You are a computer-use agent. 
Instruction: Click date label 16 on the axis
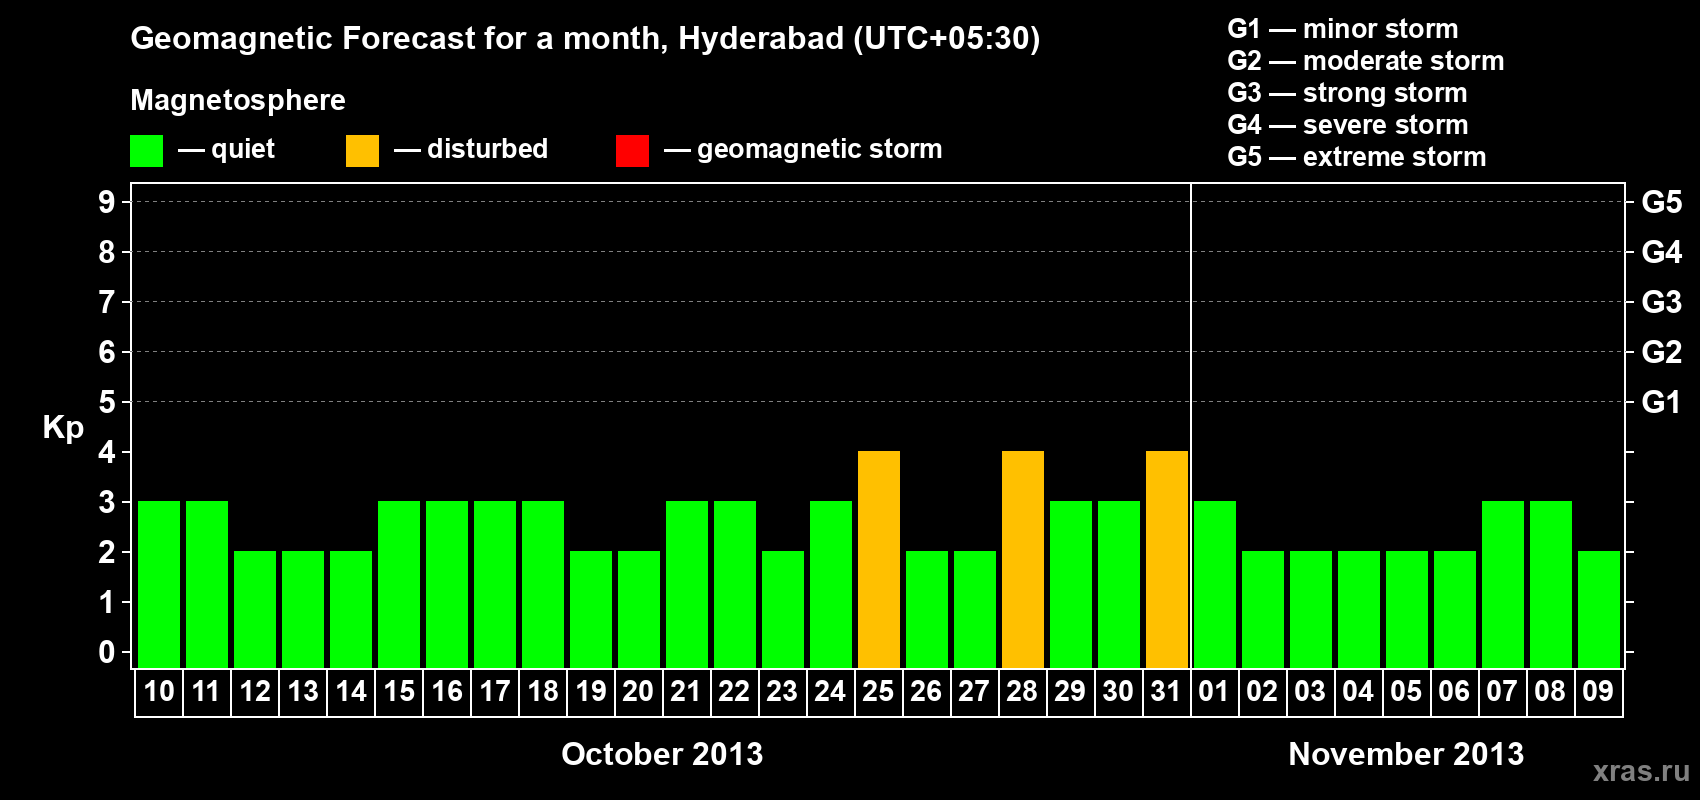click(447, 691)
